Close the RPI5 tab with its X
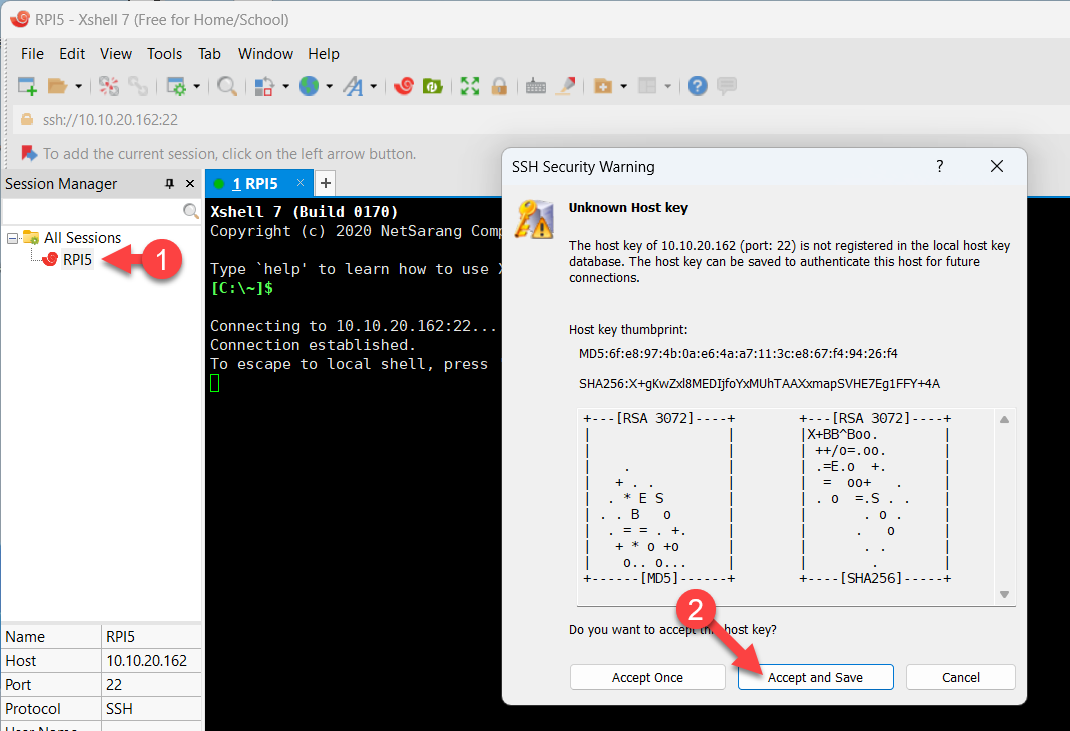Screen dimensions: 1070x731 [x=300, y=183]
